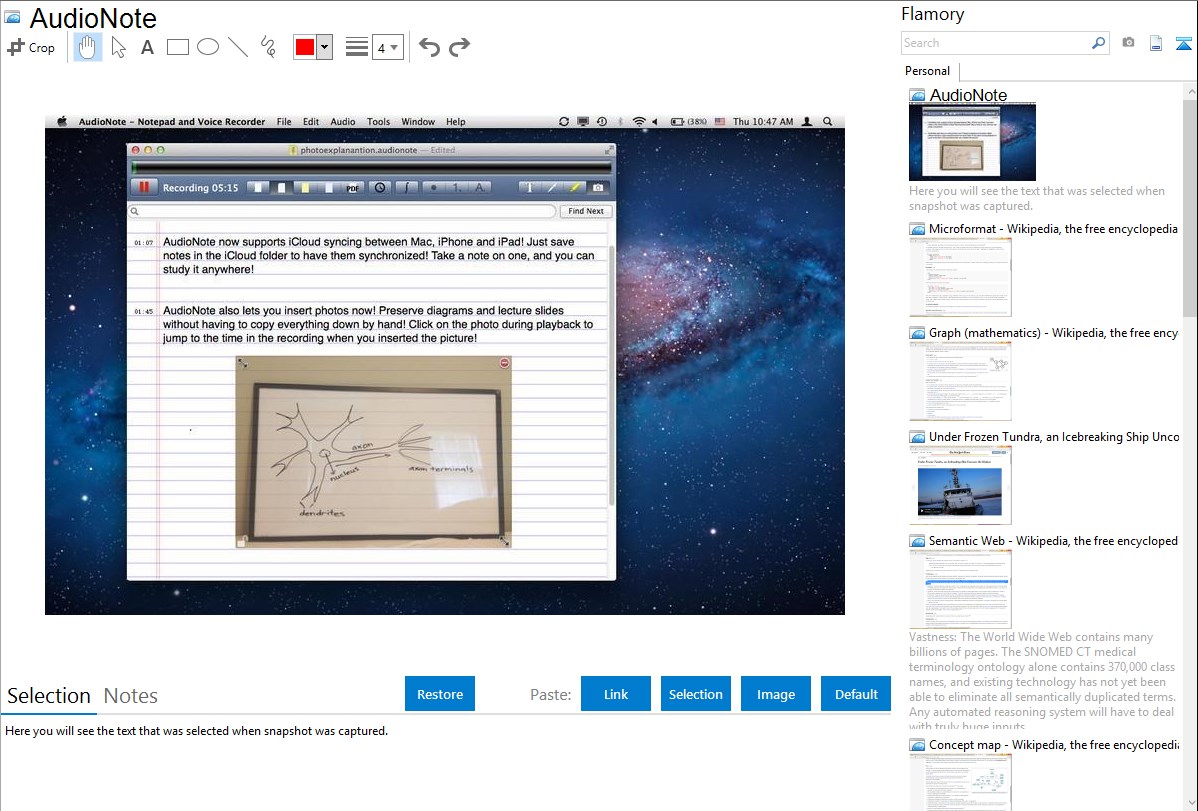The height and width of the screenshot is (811, 1198).
Task: Select the pen tool in AudioNote toolbar
Action: point(552,187)
